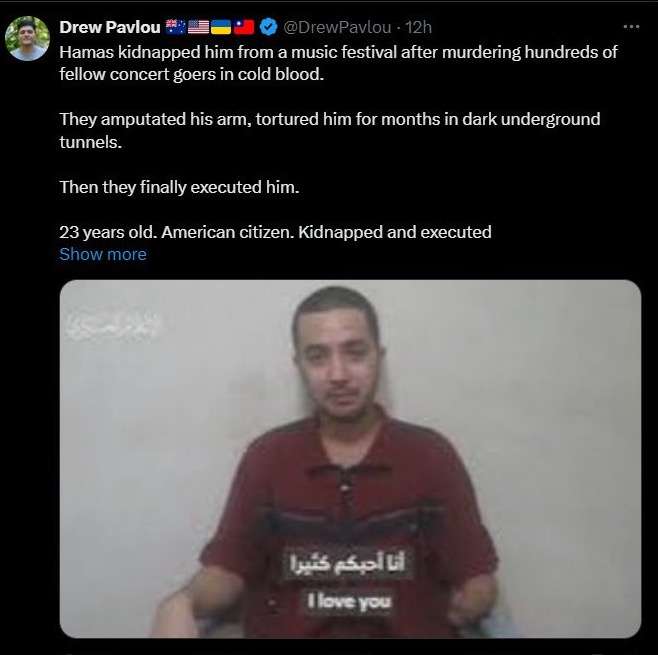Click the Australian flag emoji

tap(176, 27)
